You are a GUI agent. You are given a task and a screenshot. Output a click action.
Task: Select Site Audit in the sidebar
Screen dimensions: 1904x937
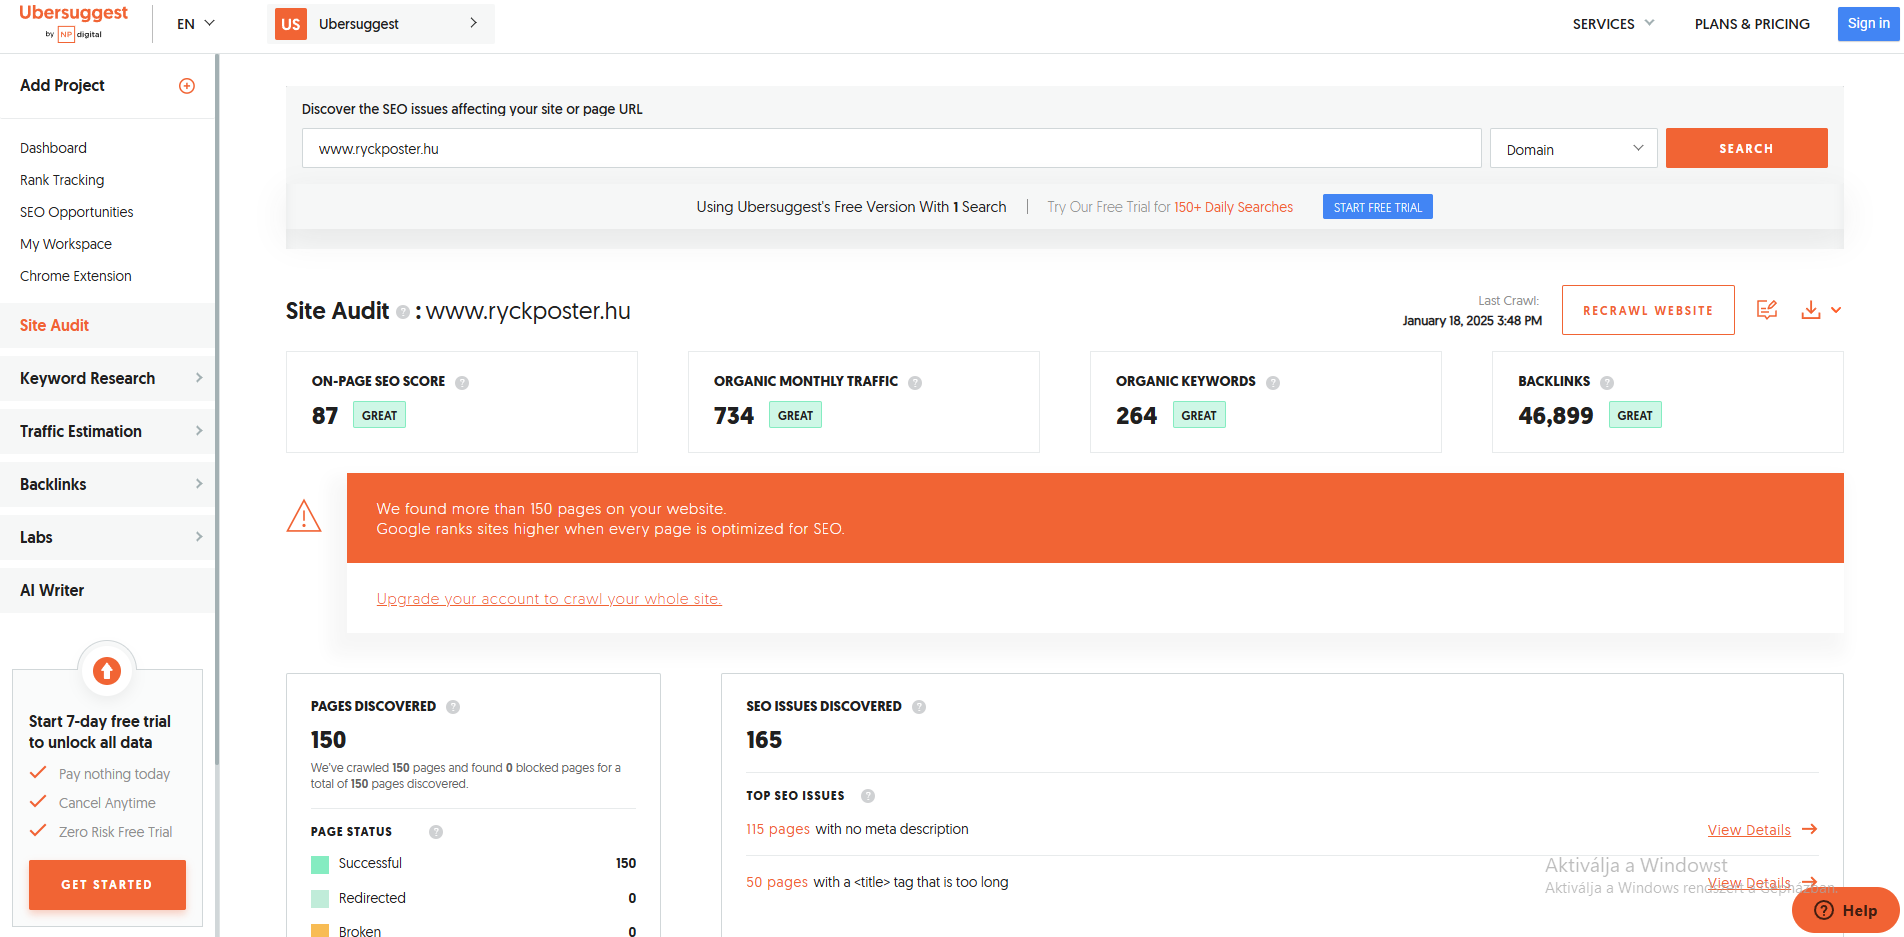108,325
